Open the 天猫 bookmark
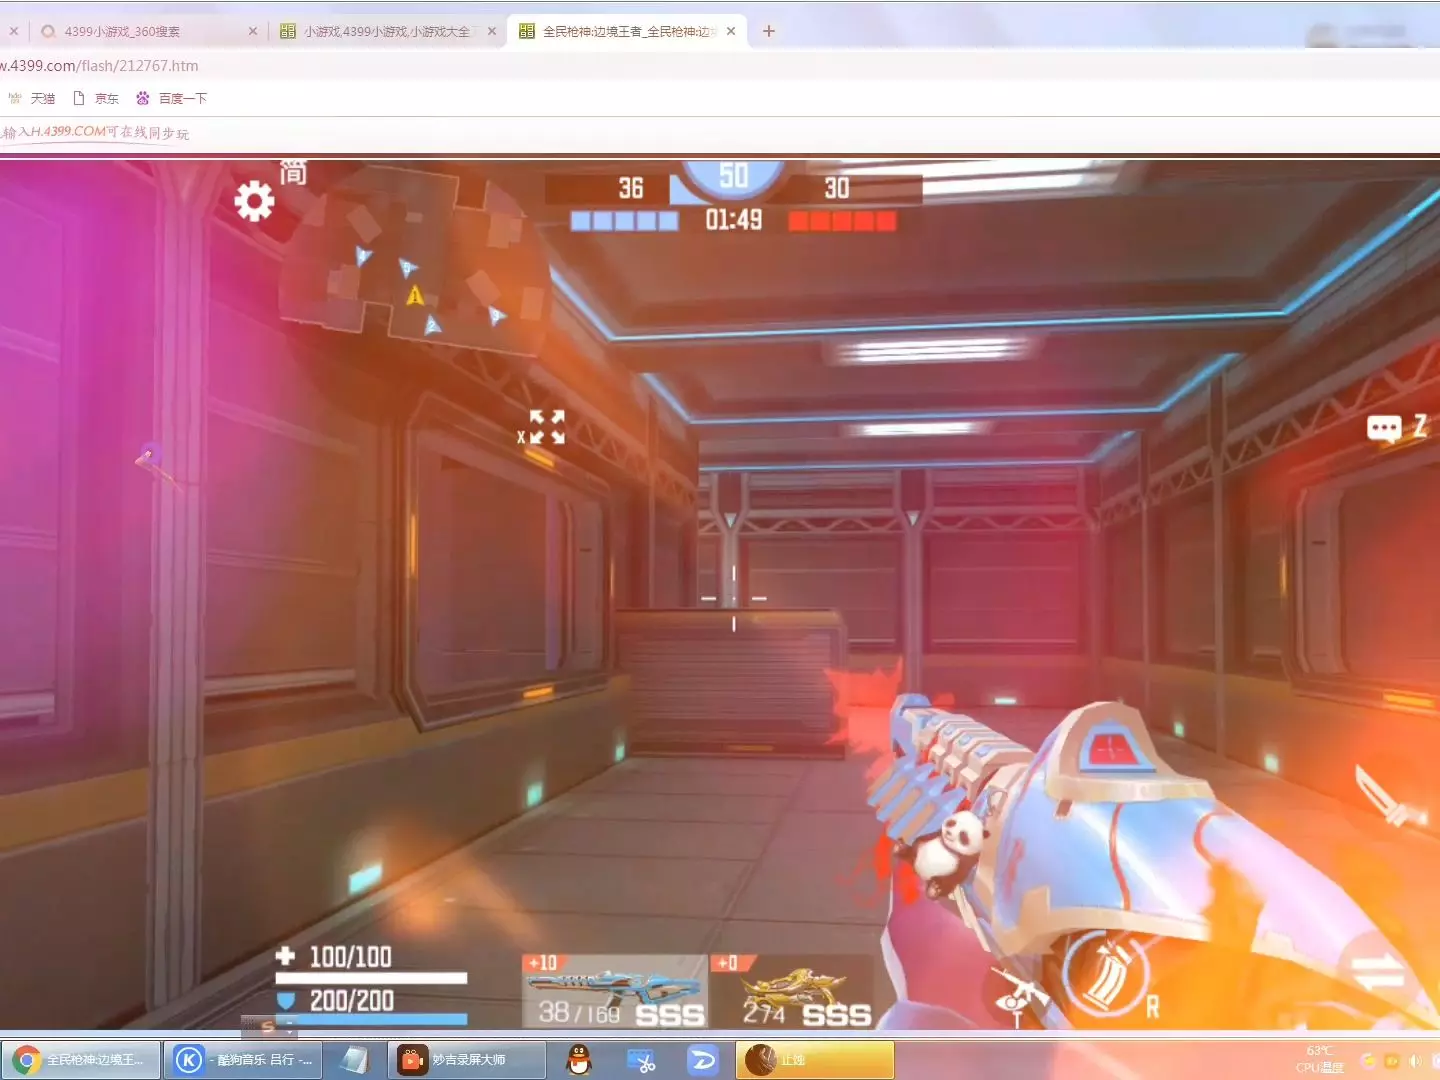Viewport: 1440px width, 1080px height. click(32, 98)
